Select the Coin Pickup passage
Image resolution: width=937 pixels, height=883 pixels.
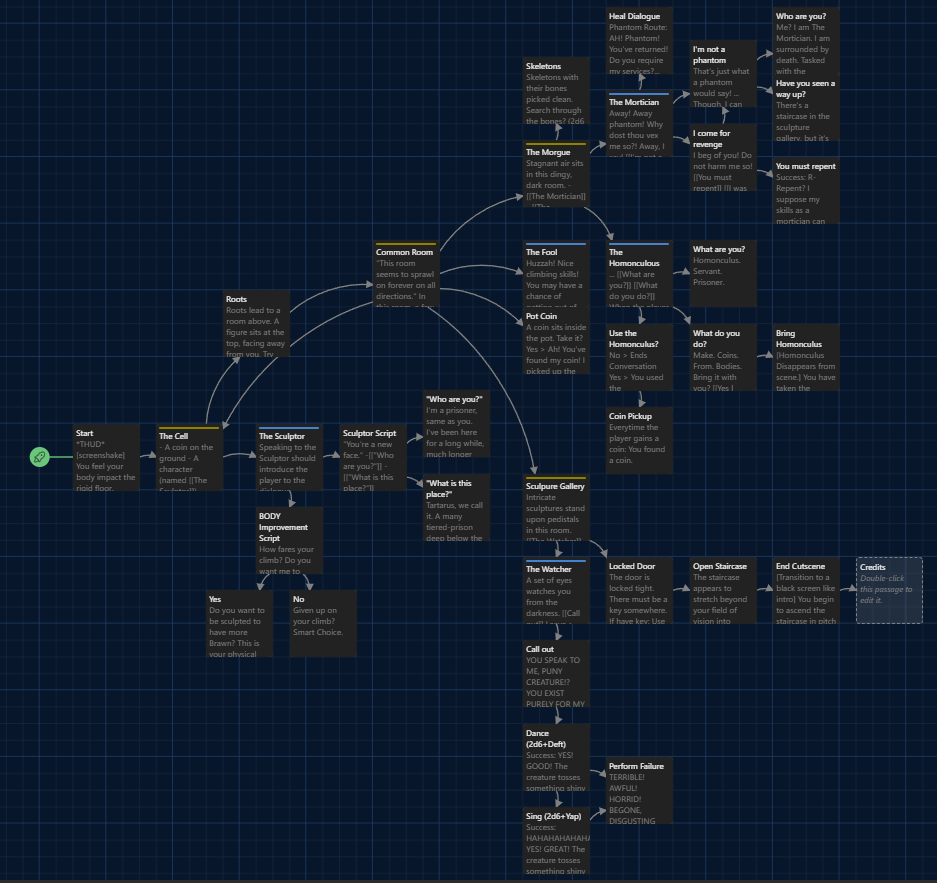(x=639, y=441)
